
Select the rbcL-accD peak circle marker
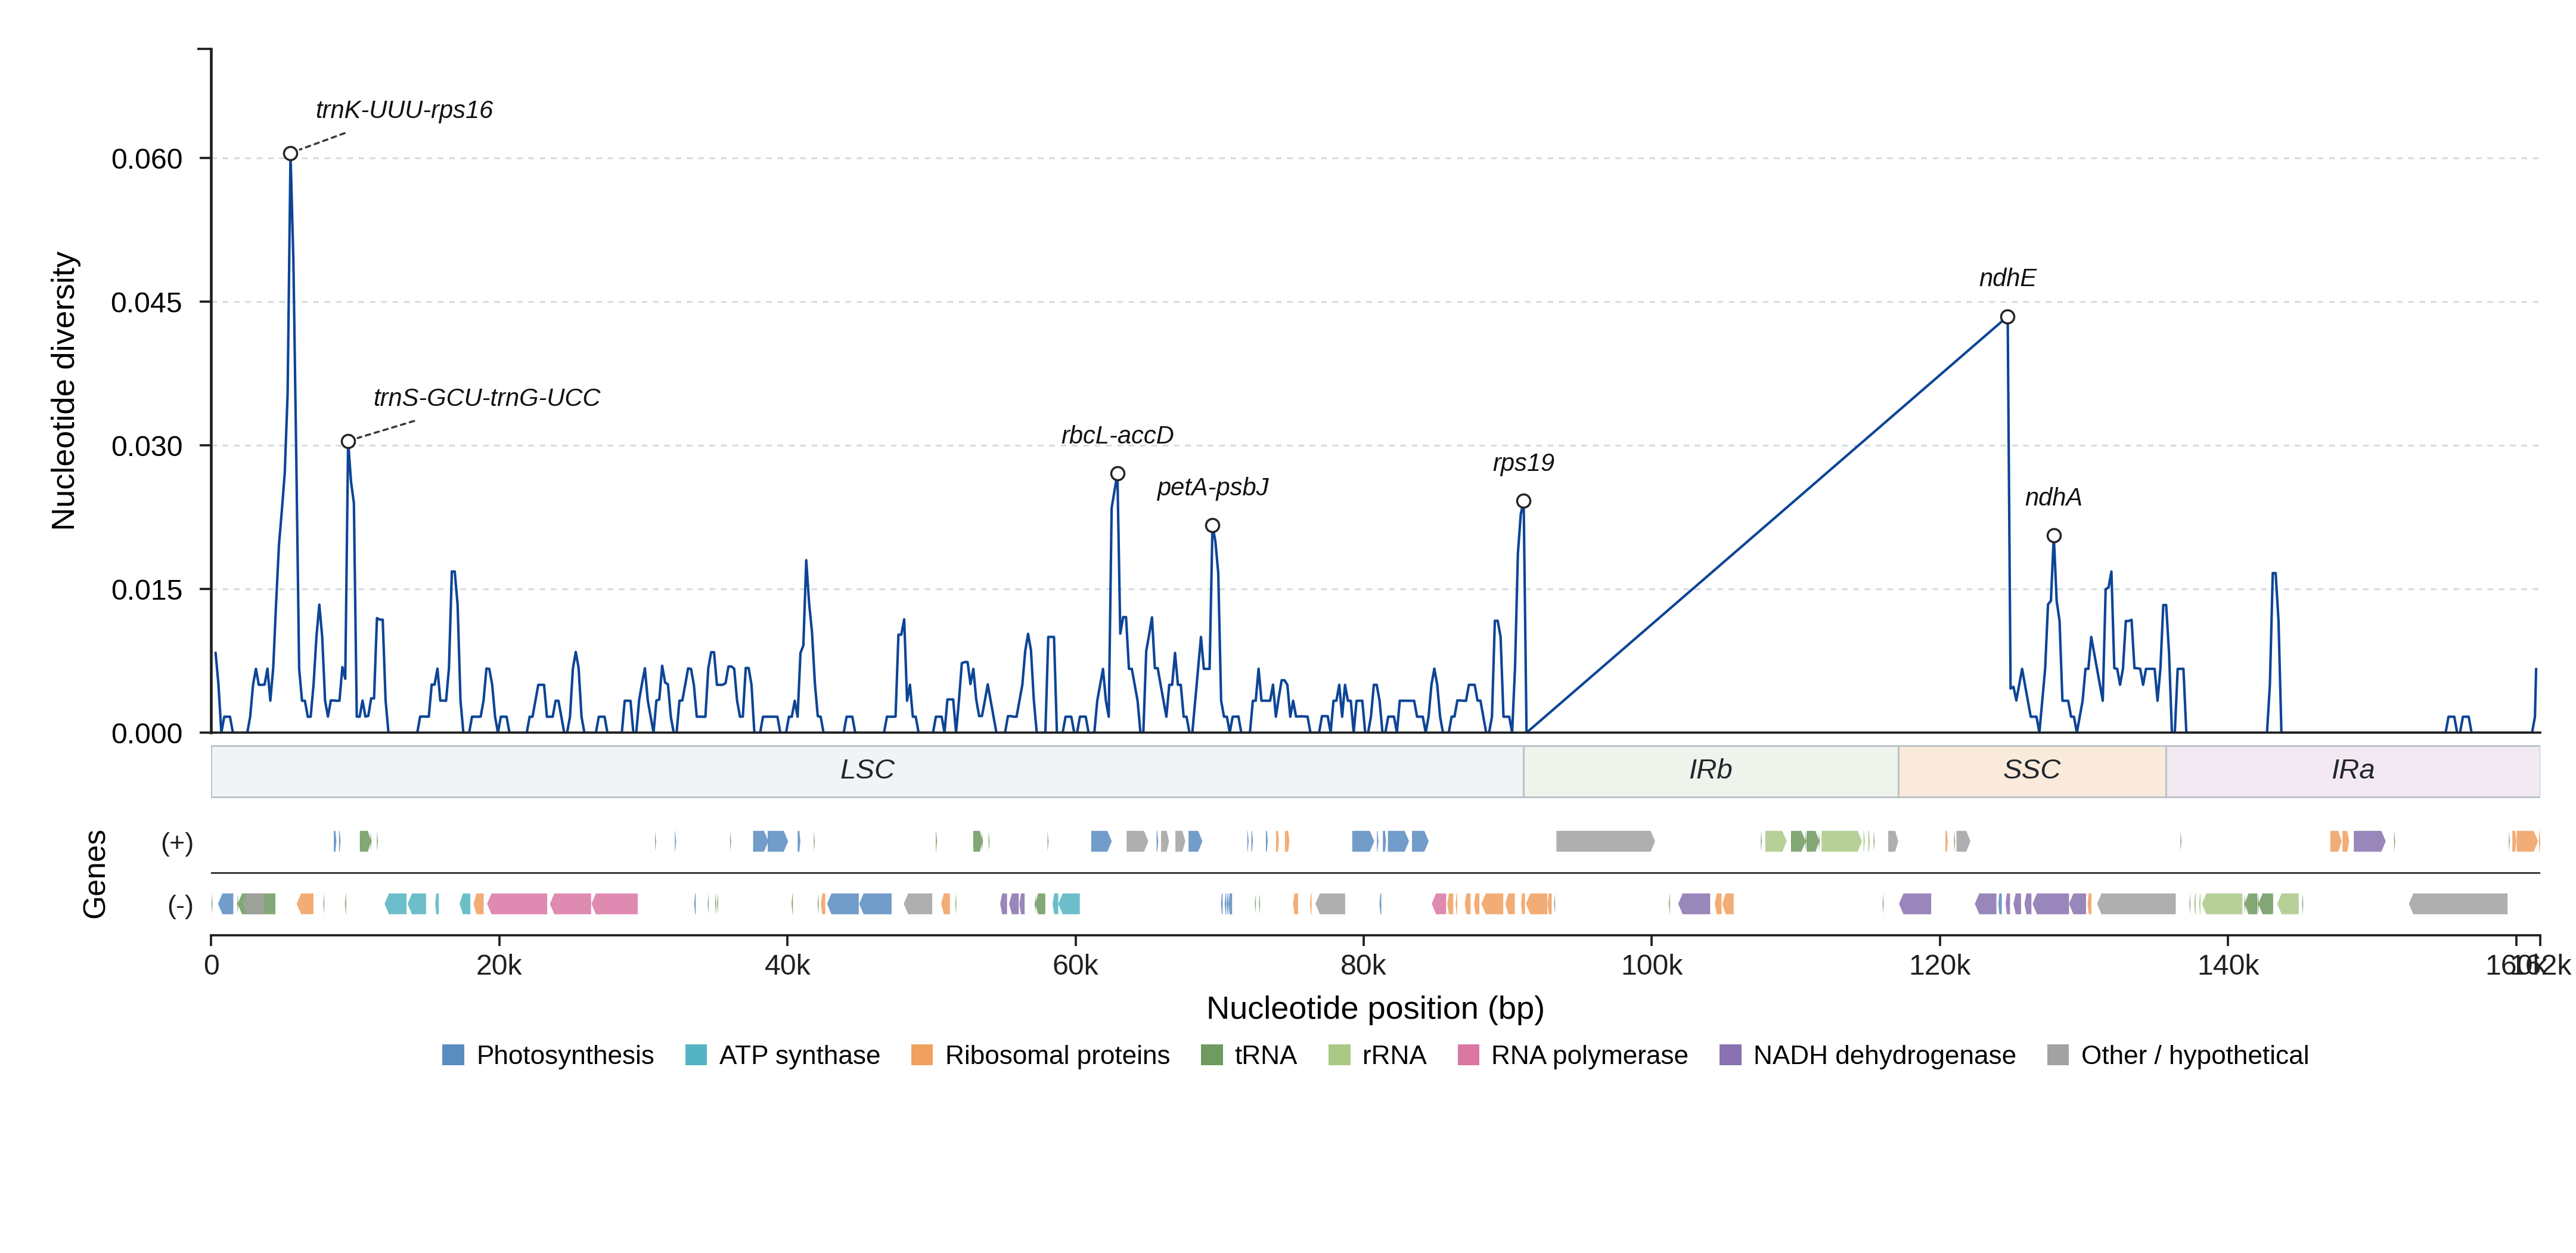1118,474
